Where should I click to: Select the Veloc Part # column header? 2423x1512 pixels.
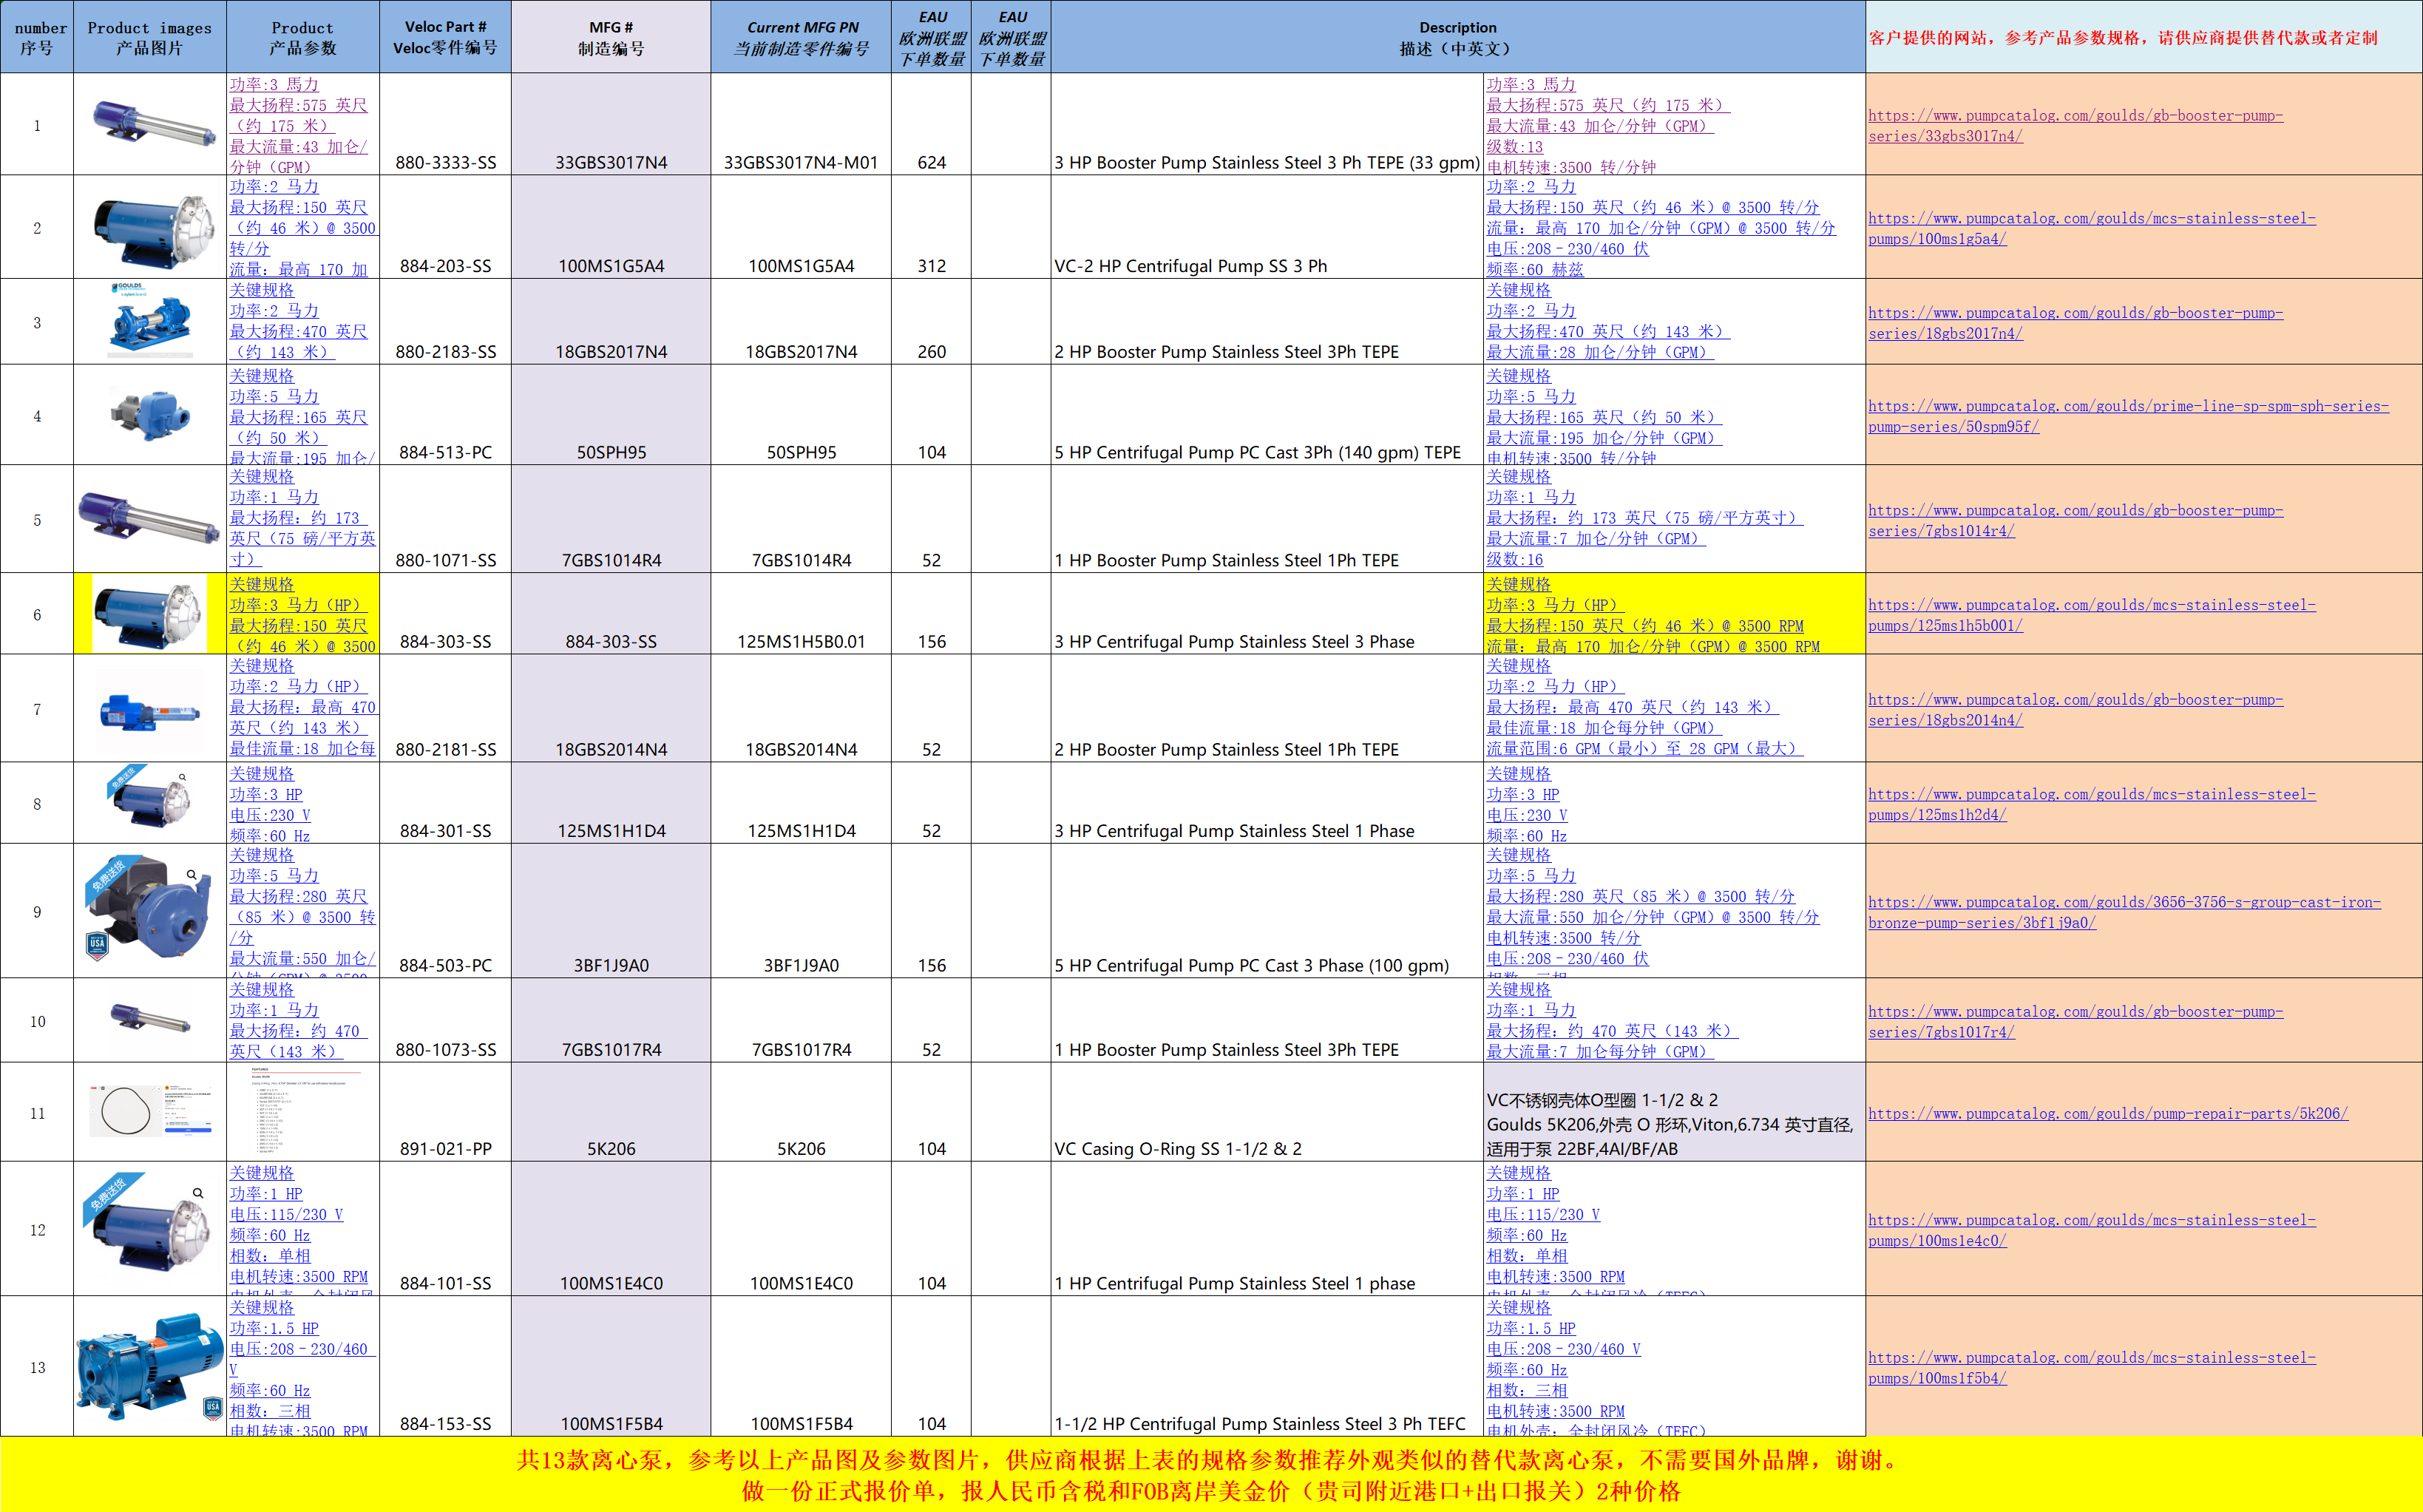tap(445, 37)
